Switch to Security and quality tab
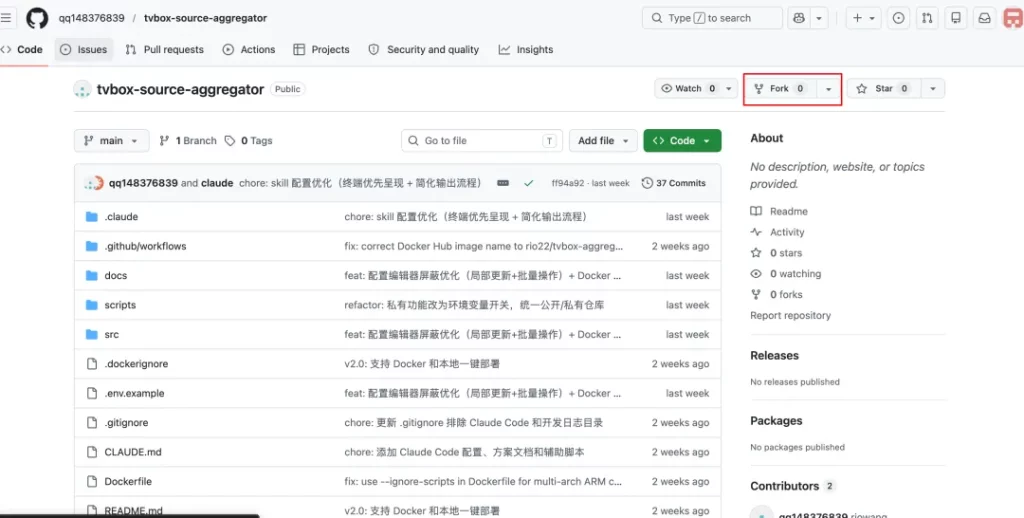 pyautogui.click(x=423, y=50)
